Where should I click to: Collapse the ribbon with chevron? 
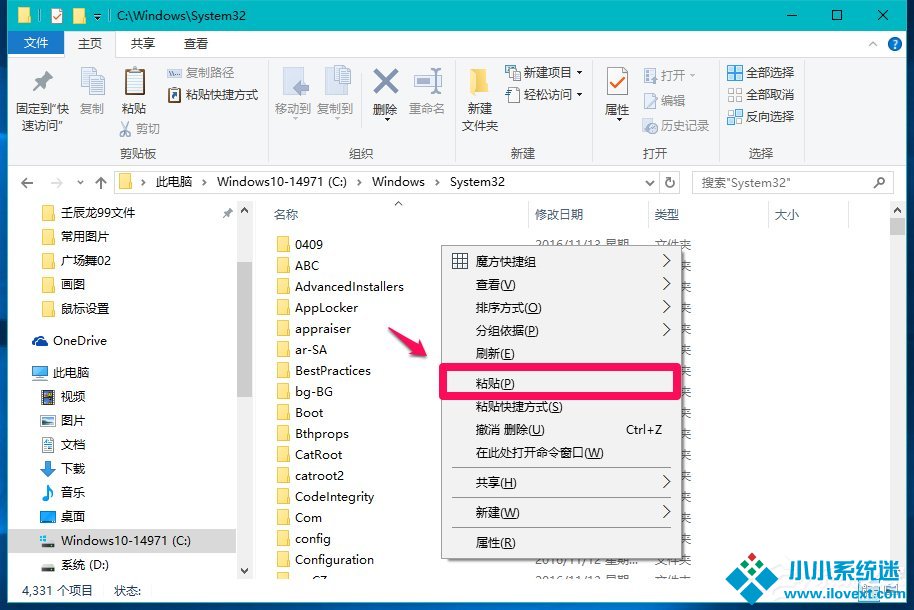tap(873, 44)
